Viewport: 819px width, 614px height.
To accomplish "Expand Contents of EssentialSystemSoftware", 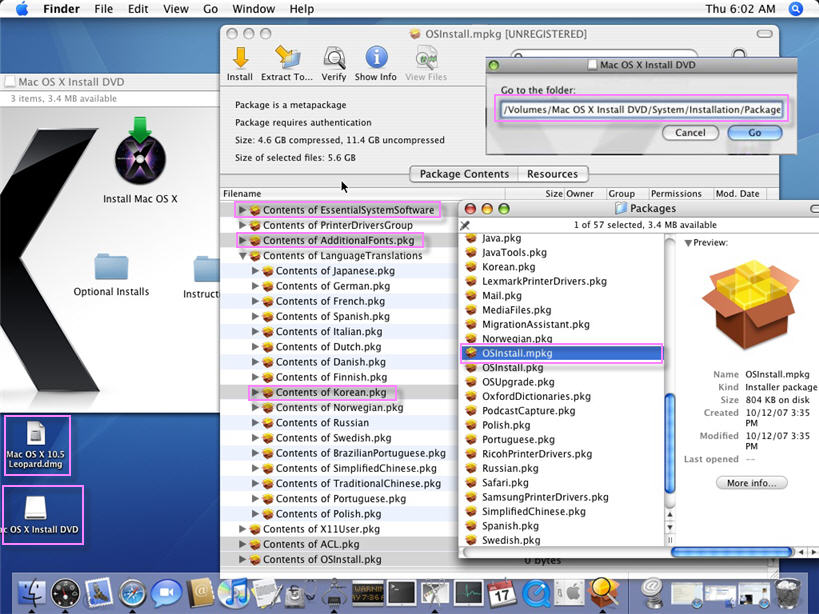I will click(x=242, y=211).
